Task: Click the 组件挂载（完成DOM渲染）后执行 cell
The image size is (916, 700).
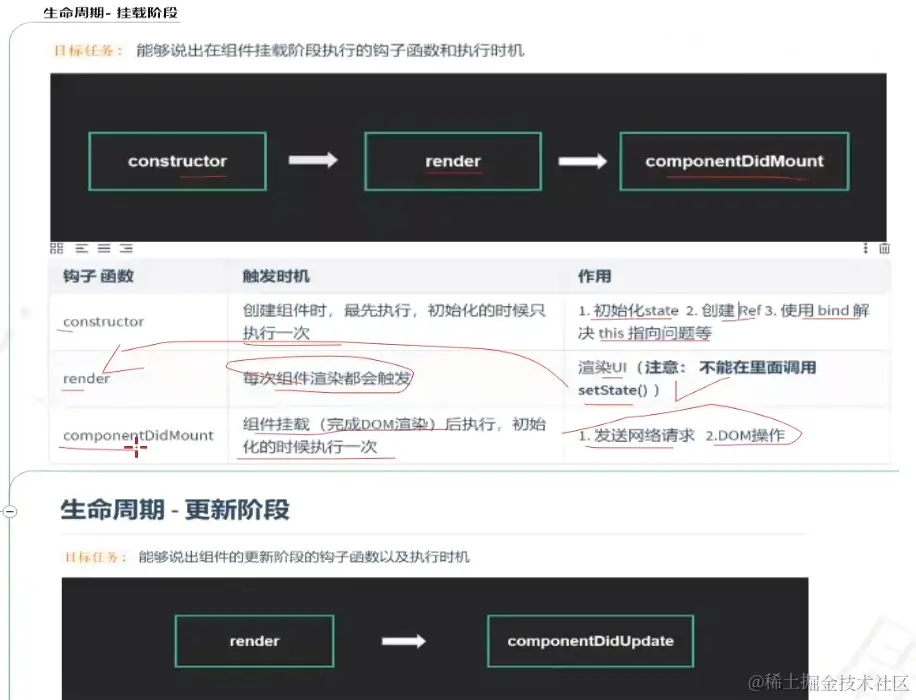Action: (x=396, y=436)
